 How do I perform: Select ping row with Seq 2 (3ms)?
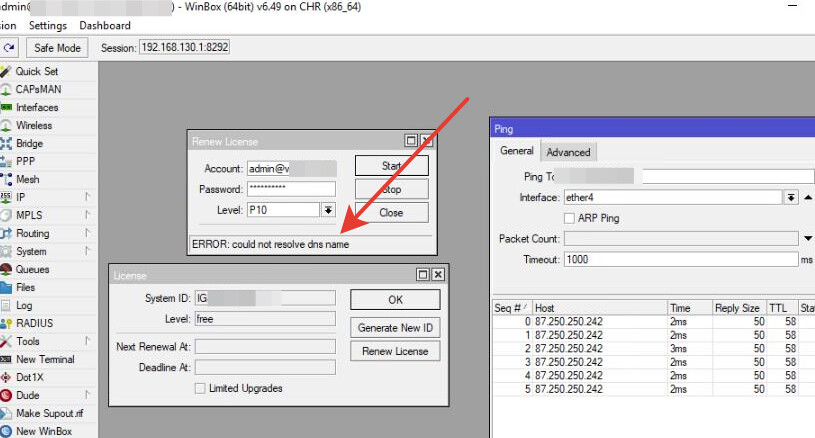pyautogui.click(x=654, y=349)
